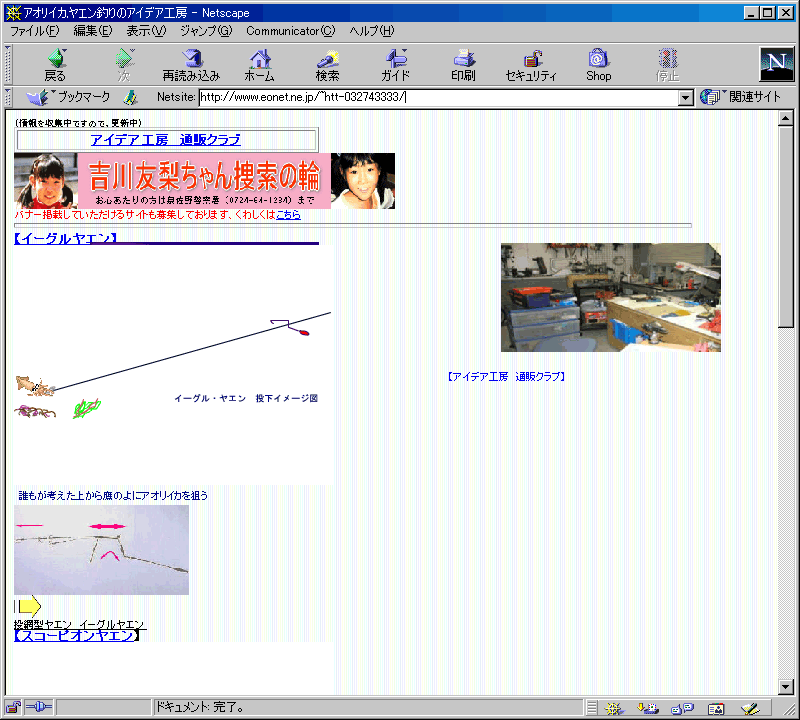Open the 表示(V) menu
This screenshot has height=720, width=800.
[x=146, y=31]
